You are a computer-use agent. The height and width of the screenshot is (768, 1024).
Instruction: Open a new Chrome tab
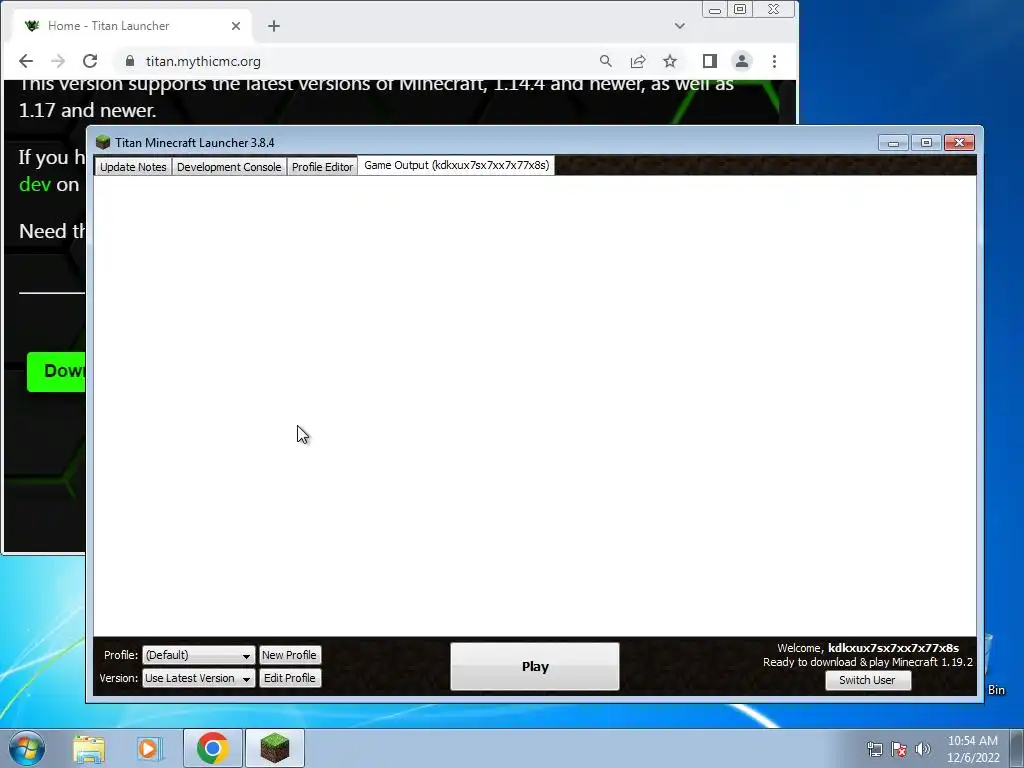click(274, 26)
